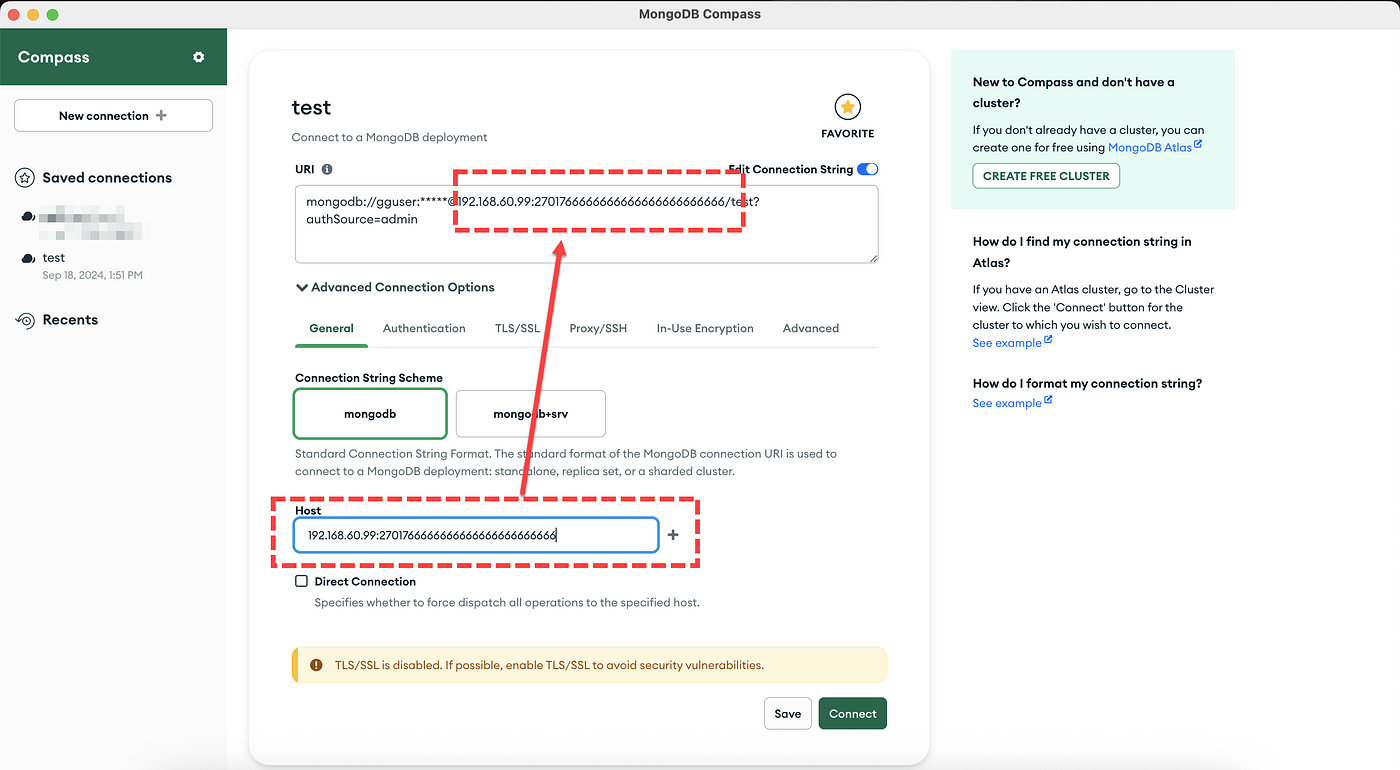Click CREATE FREE CLUSTER button
Viewport: 1400px width, 770px height.
pyautogui.click(x=1046, y=175)
